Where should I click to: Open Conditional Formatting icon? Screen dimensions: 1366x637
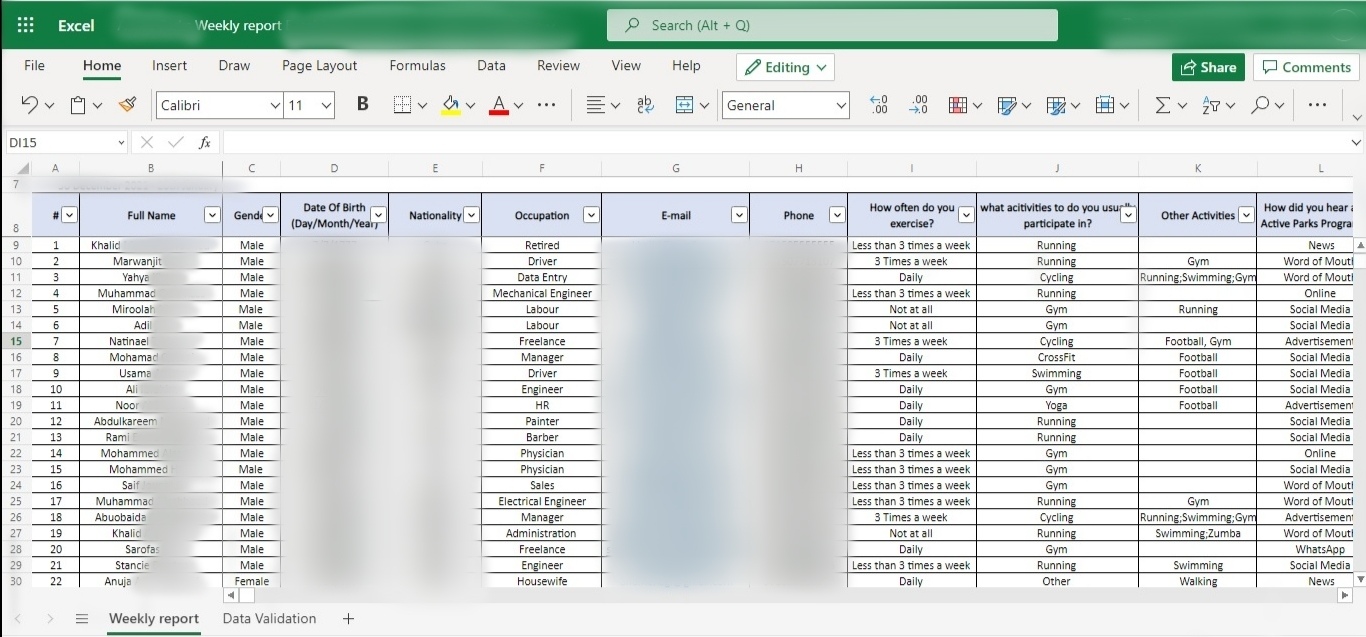[x=958, y=105]
